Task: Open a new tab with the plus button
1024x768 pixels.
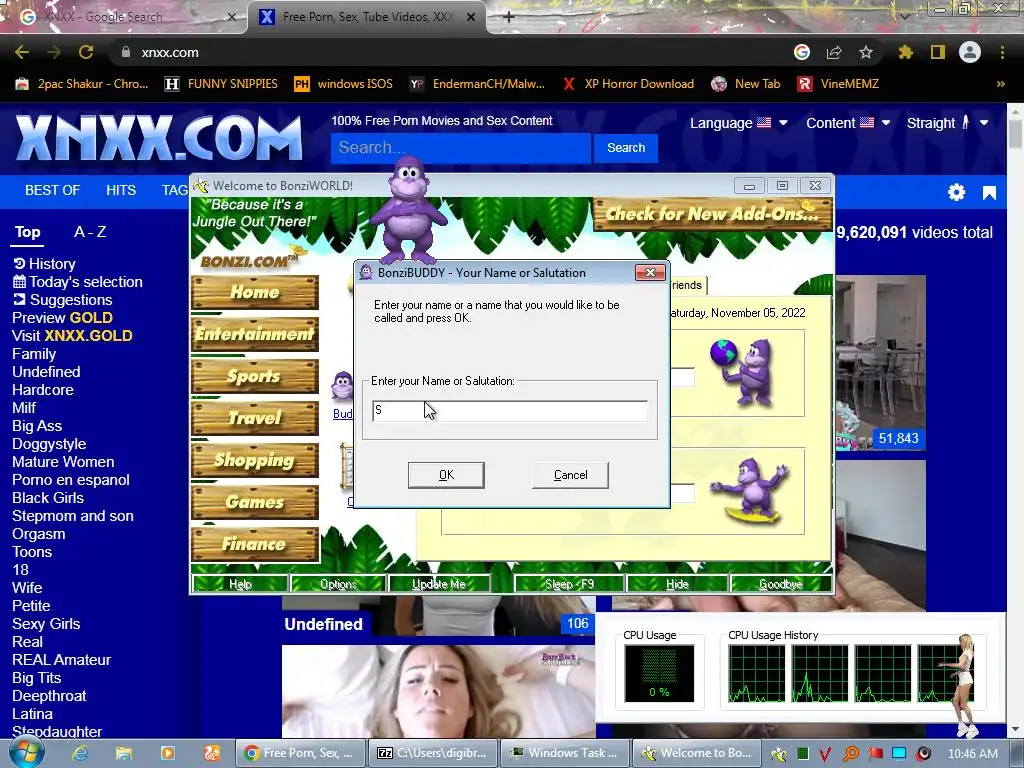Action: (509, 17)
